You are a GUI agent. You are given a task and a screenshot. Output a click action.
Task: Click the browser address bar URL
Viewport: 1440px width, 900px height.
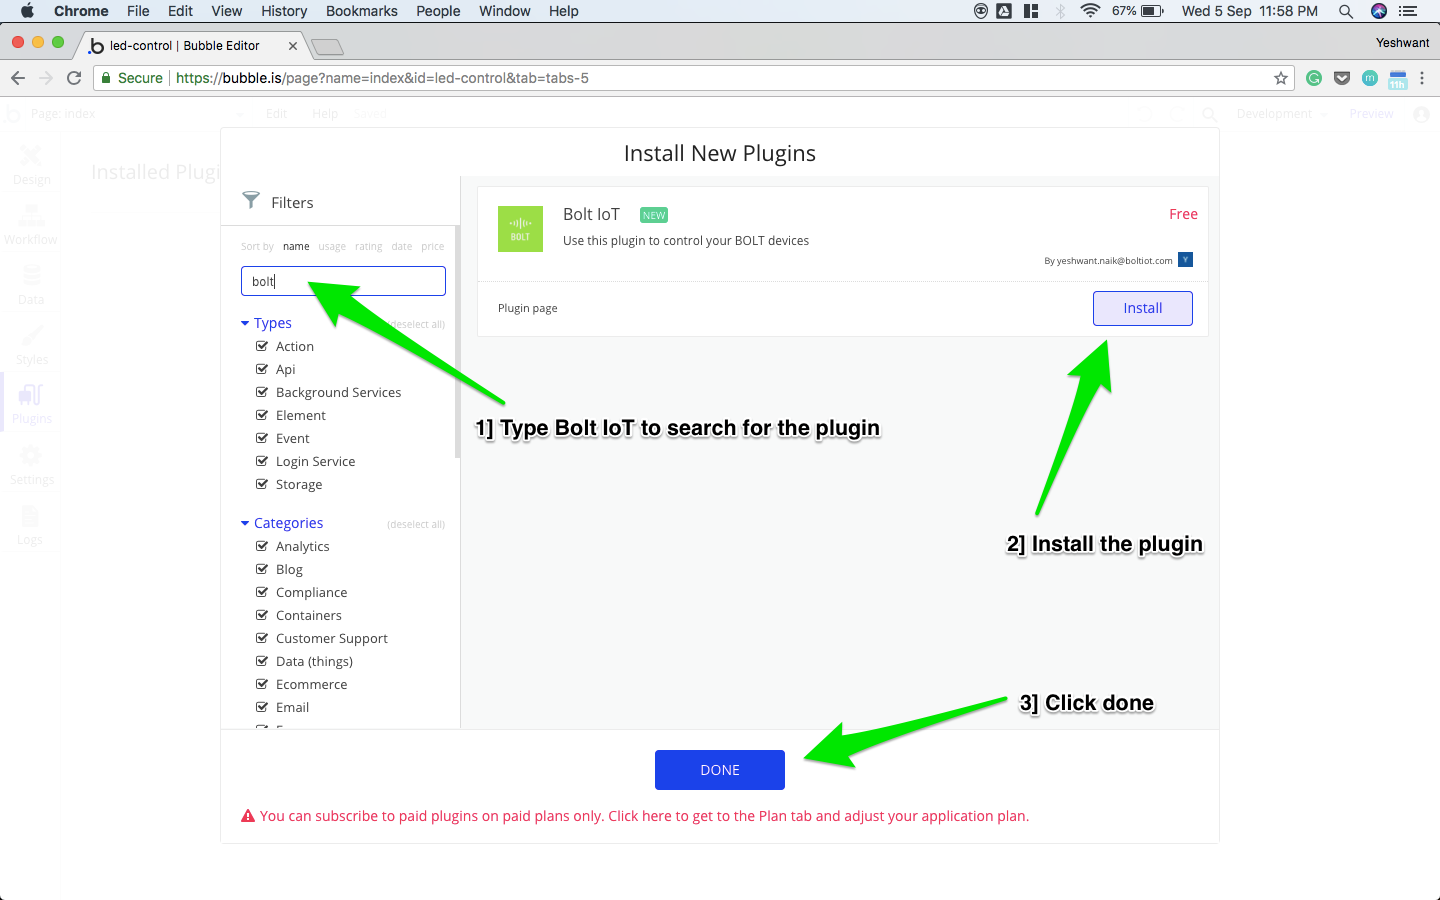382,78
